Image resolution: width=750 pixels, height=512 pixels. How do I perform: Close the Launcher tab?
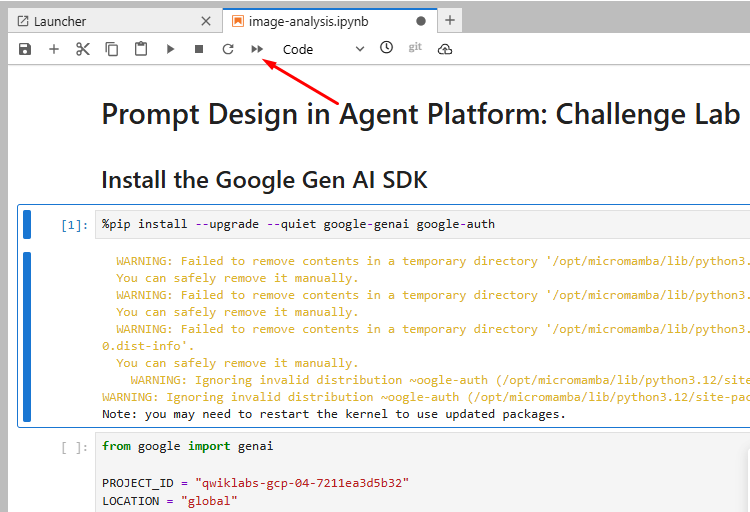206,21
